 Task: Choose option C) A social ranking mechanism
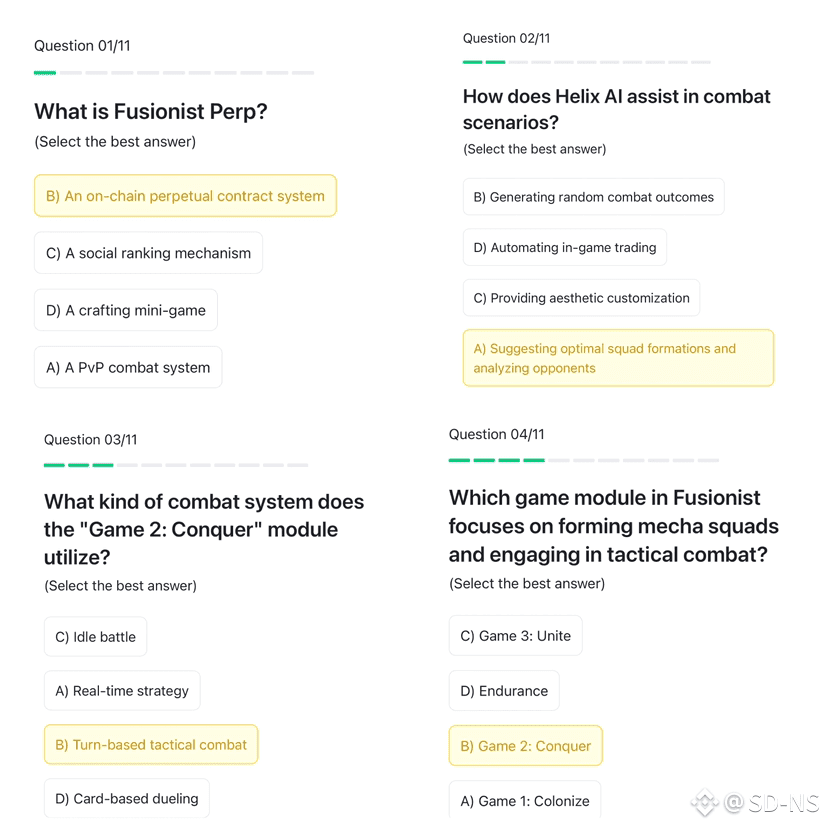[148, 253]
